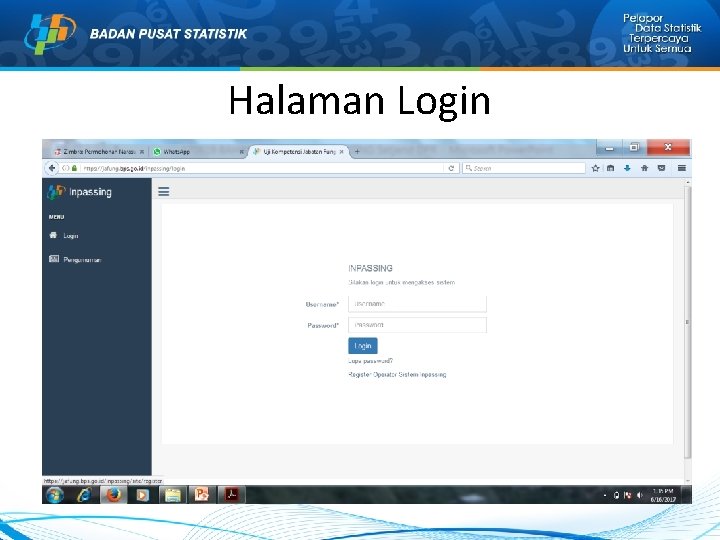Click the browser back arrow button

coord(51,168)
